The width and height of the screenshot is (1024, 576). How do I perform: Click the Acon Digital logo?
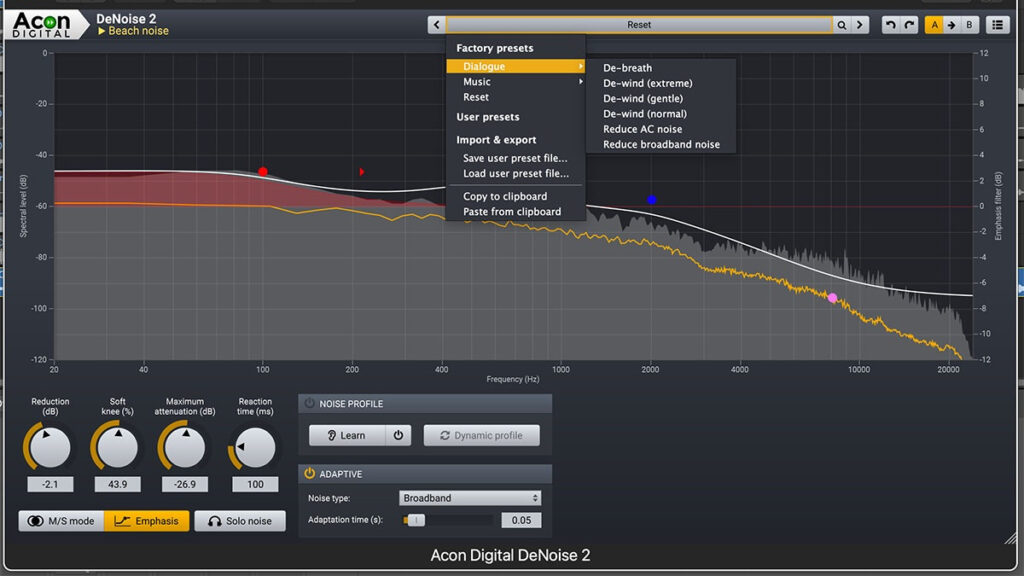point(42,25)
